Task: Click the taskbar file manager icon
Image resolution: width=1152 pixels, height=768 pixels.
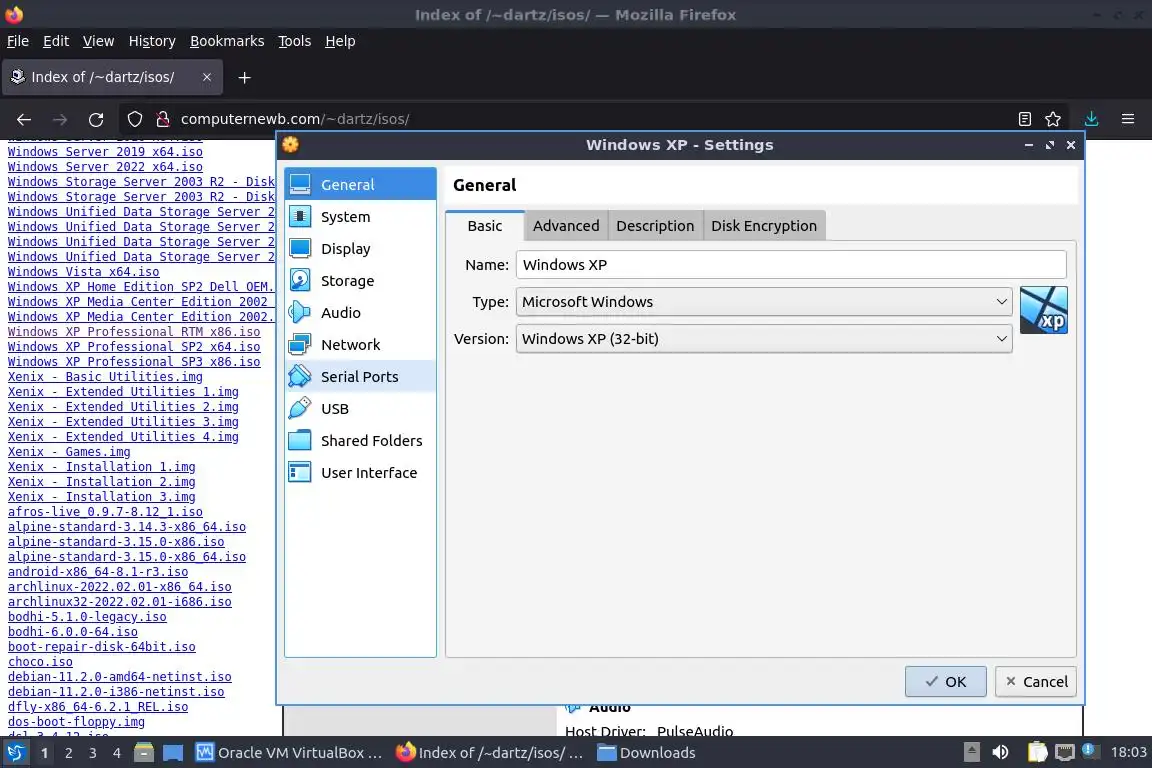Action: point(144,753)
